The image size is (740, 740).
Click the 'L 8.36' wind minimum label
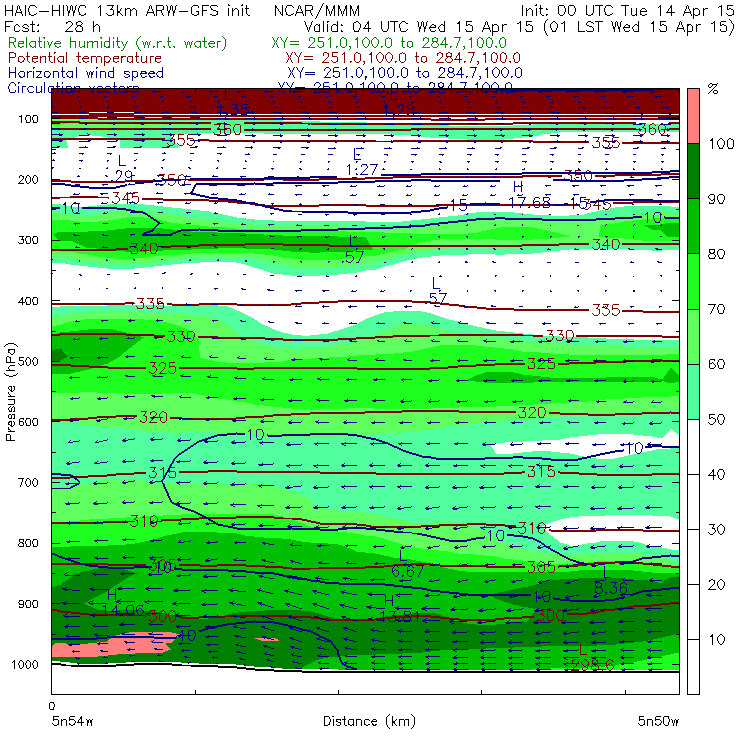611,580
